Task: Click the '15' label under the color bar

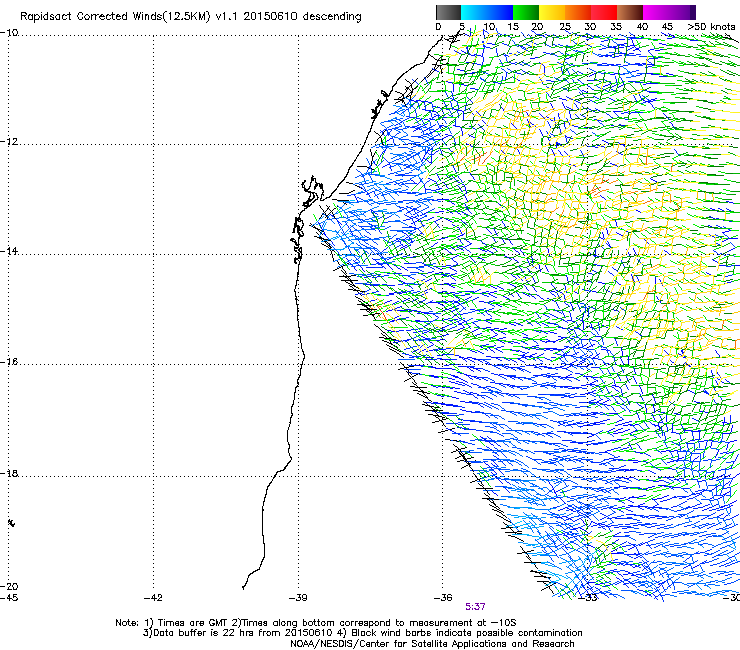Action: (x=513, y=26)
